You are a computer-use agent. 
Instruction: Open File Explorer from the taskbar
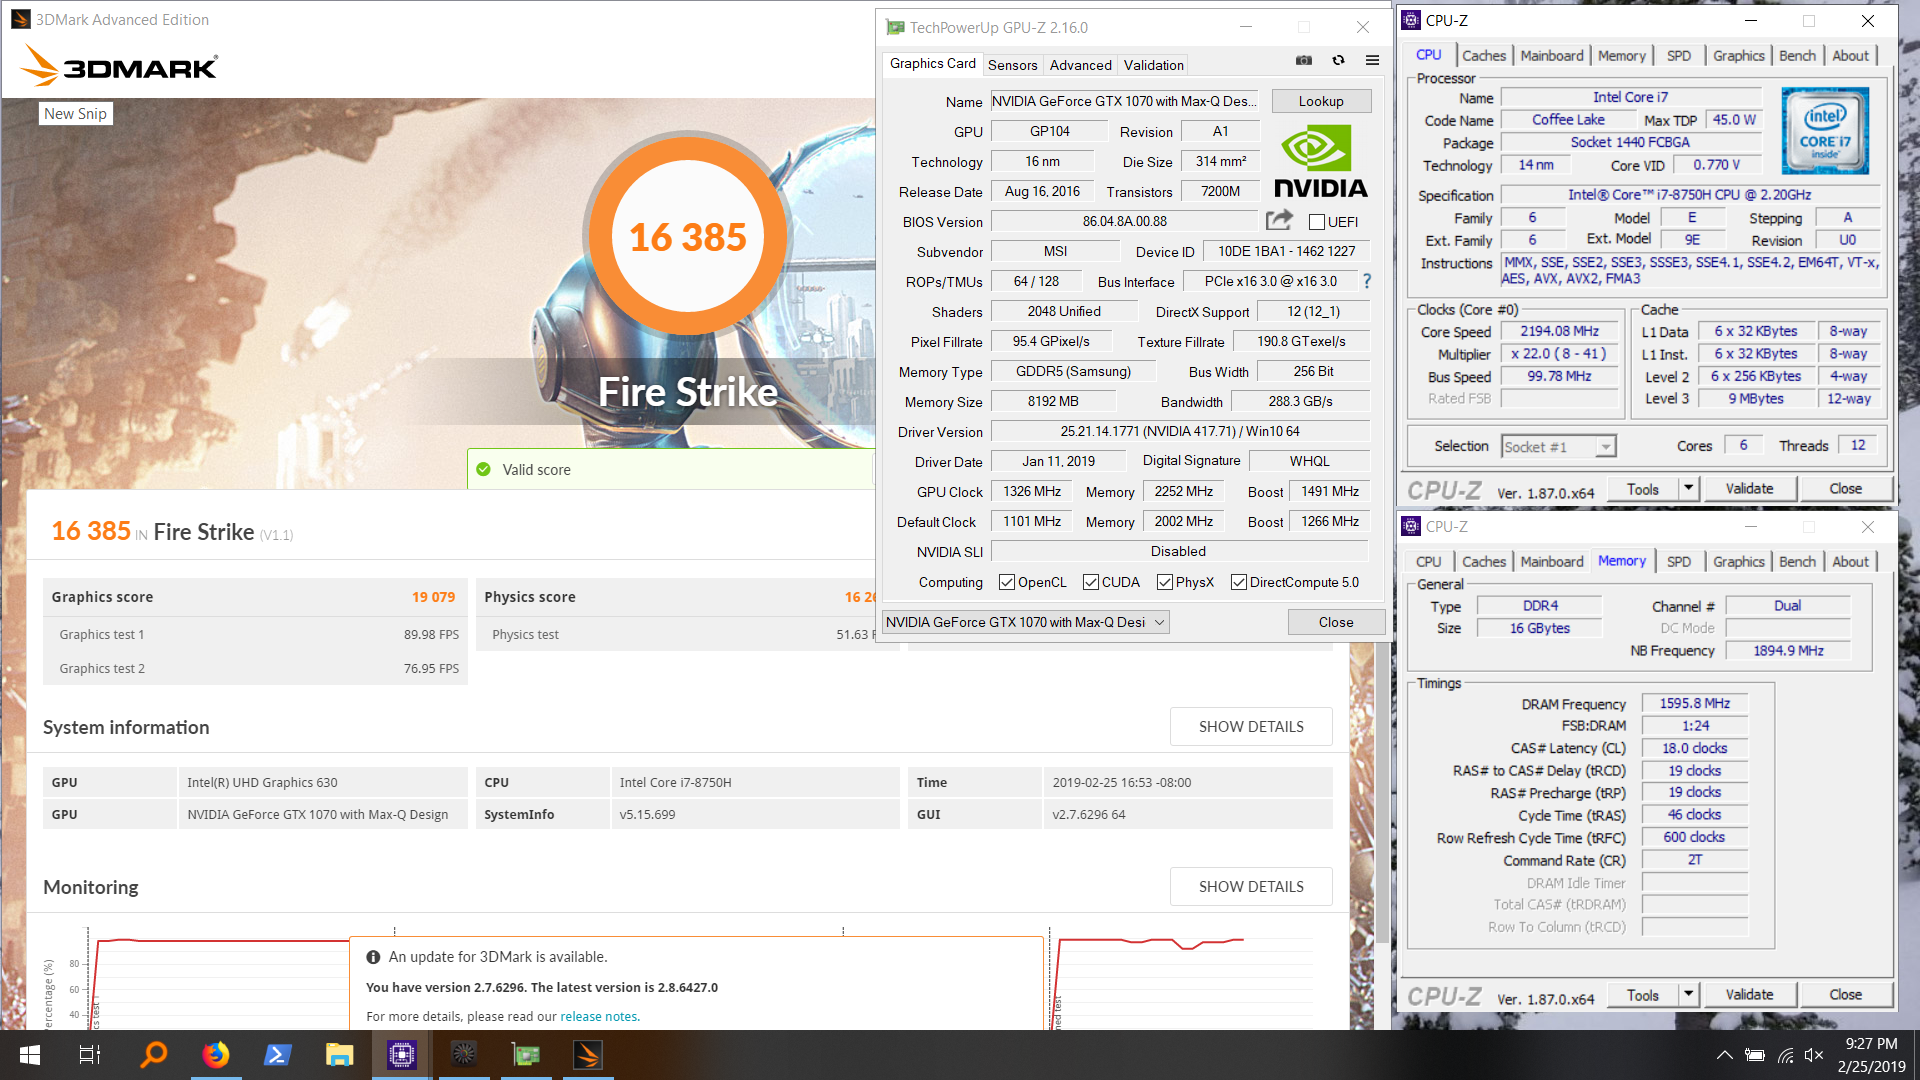click(339, 1055)
